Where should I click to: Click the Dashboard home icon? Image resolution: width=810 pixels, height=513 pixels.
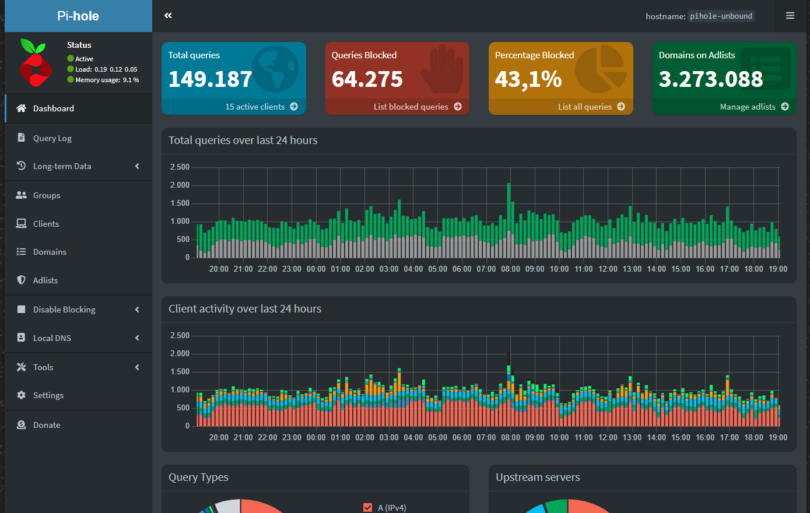(x=21, y=108)
